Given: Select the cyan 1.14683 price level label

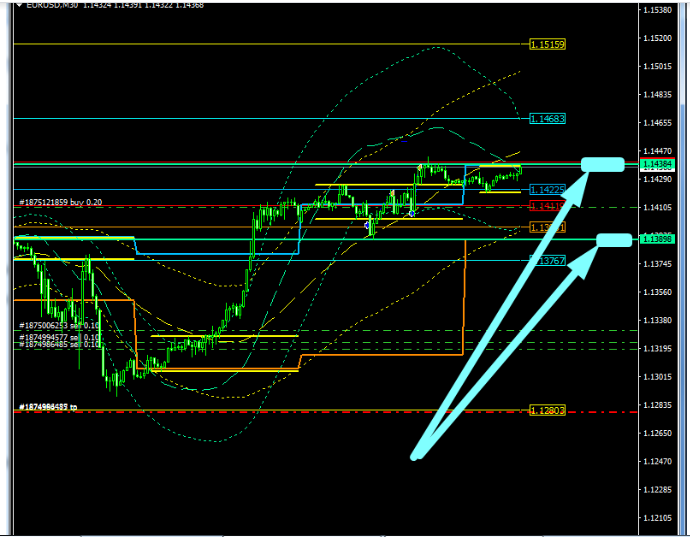Looking at the screenshot, I should point(547,118).
